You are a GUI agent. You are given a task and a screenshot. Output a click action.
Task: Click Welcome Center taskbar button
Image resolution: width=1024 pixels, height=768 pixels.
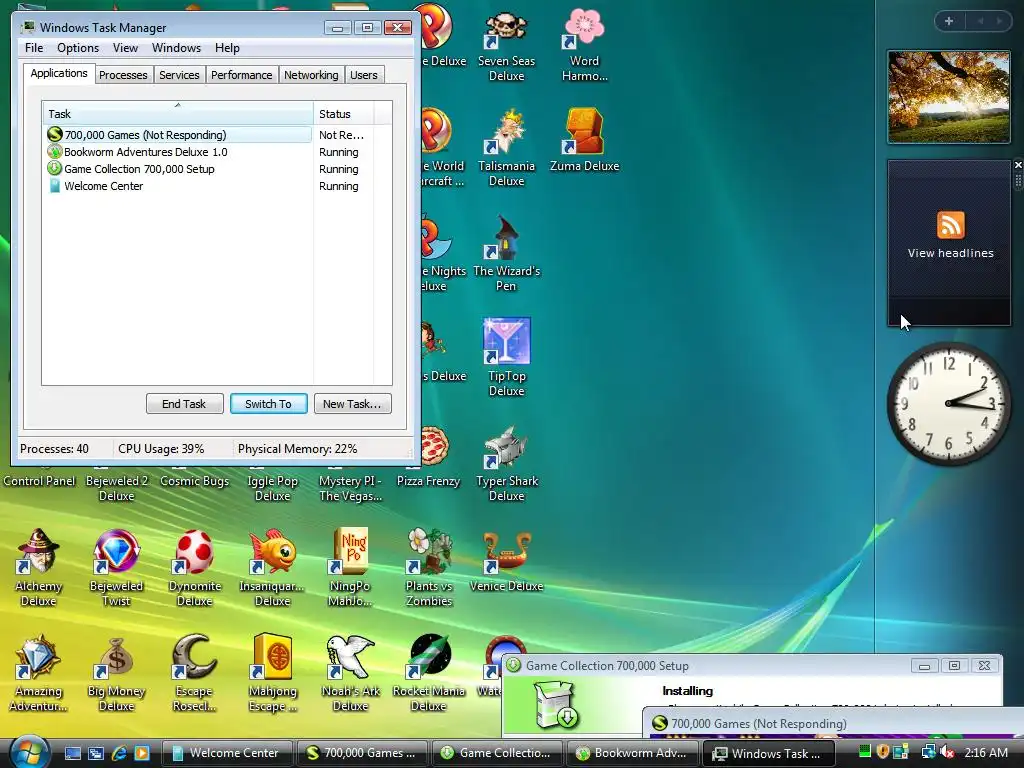point(226,753)
